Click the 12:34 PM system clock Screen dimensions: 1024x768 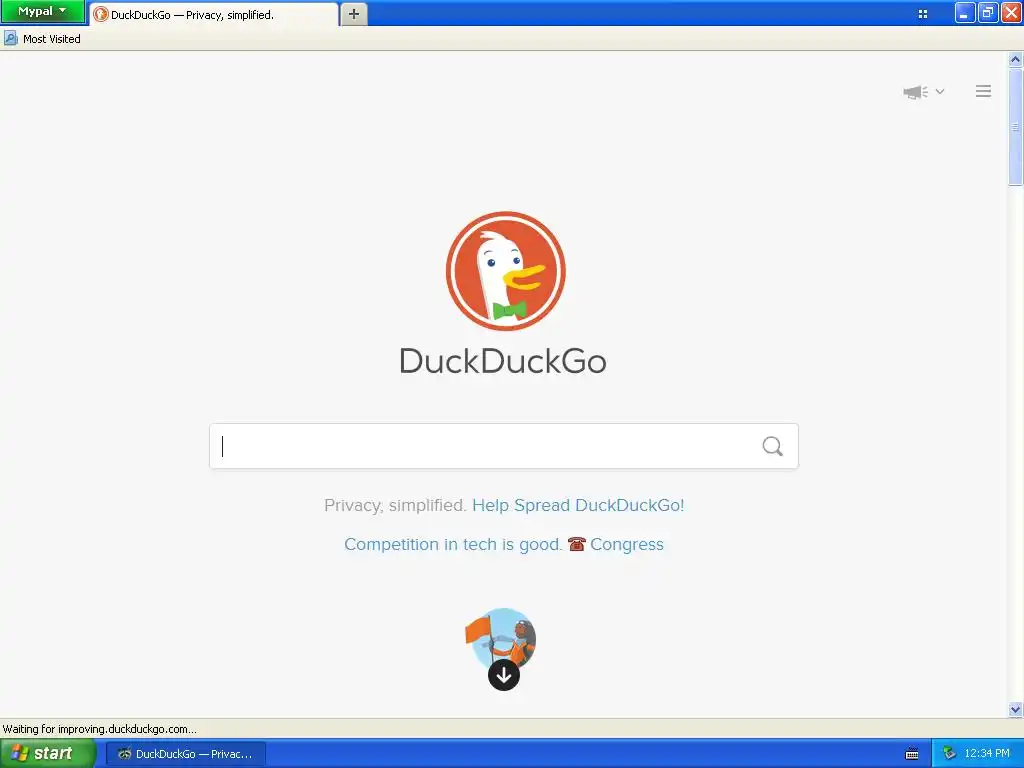click(987, 753)
